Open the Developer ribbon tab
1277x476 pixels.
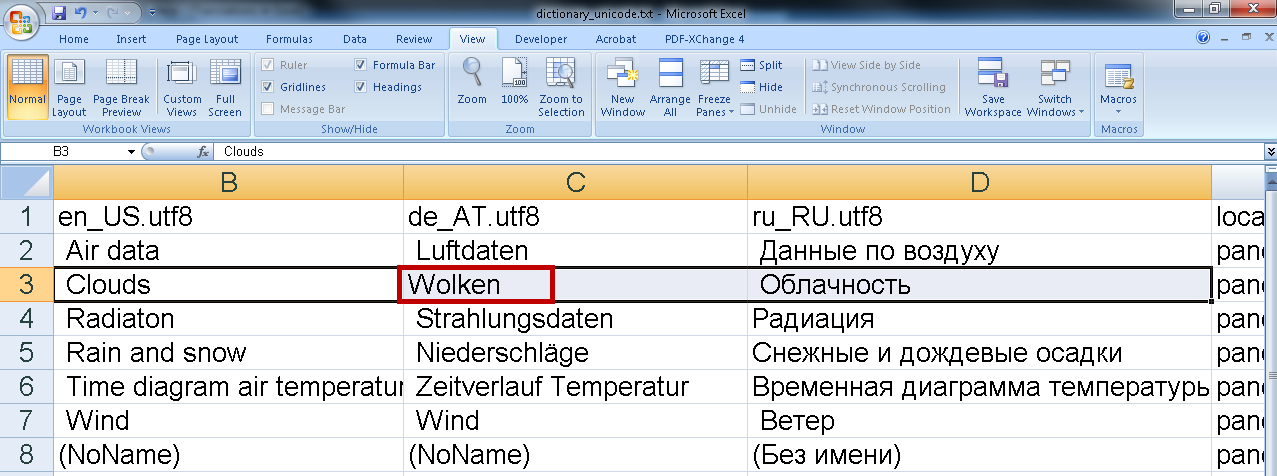(540, 39)
